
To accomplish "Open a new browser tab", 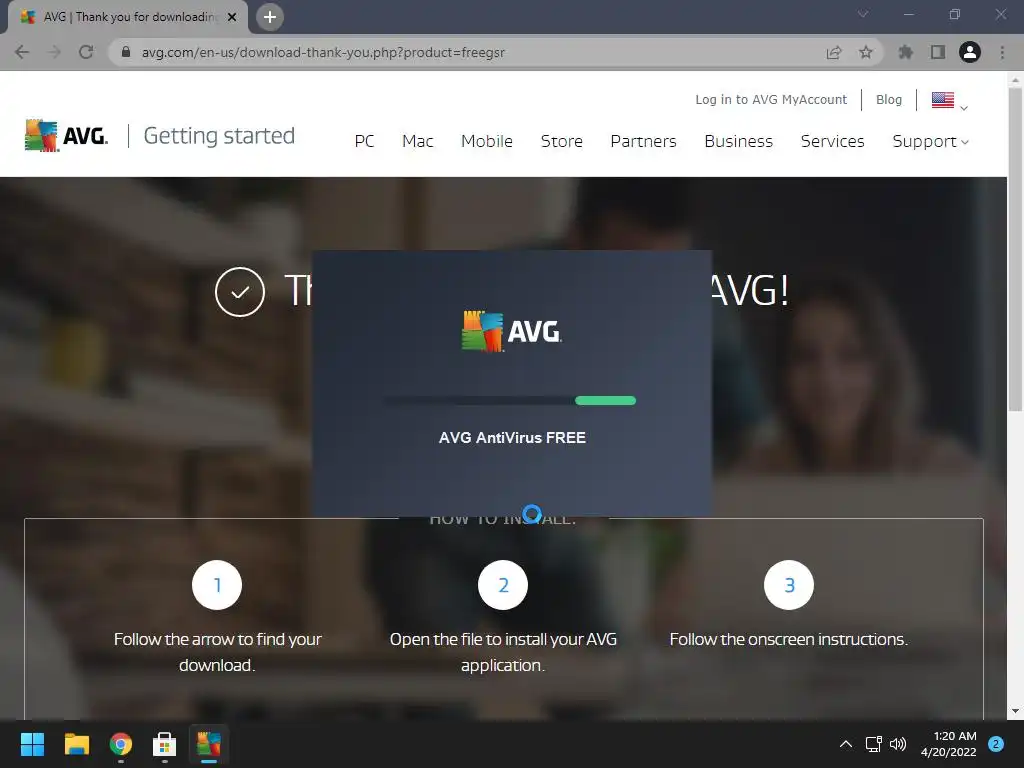I will point(270,17).
